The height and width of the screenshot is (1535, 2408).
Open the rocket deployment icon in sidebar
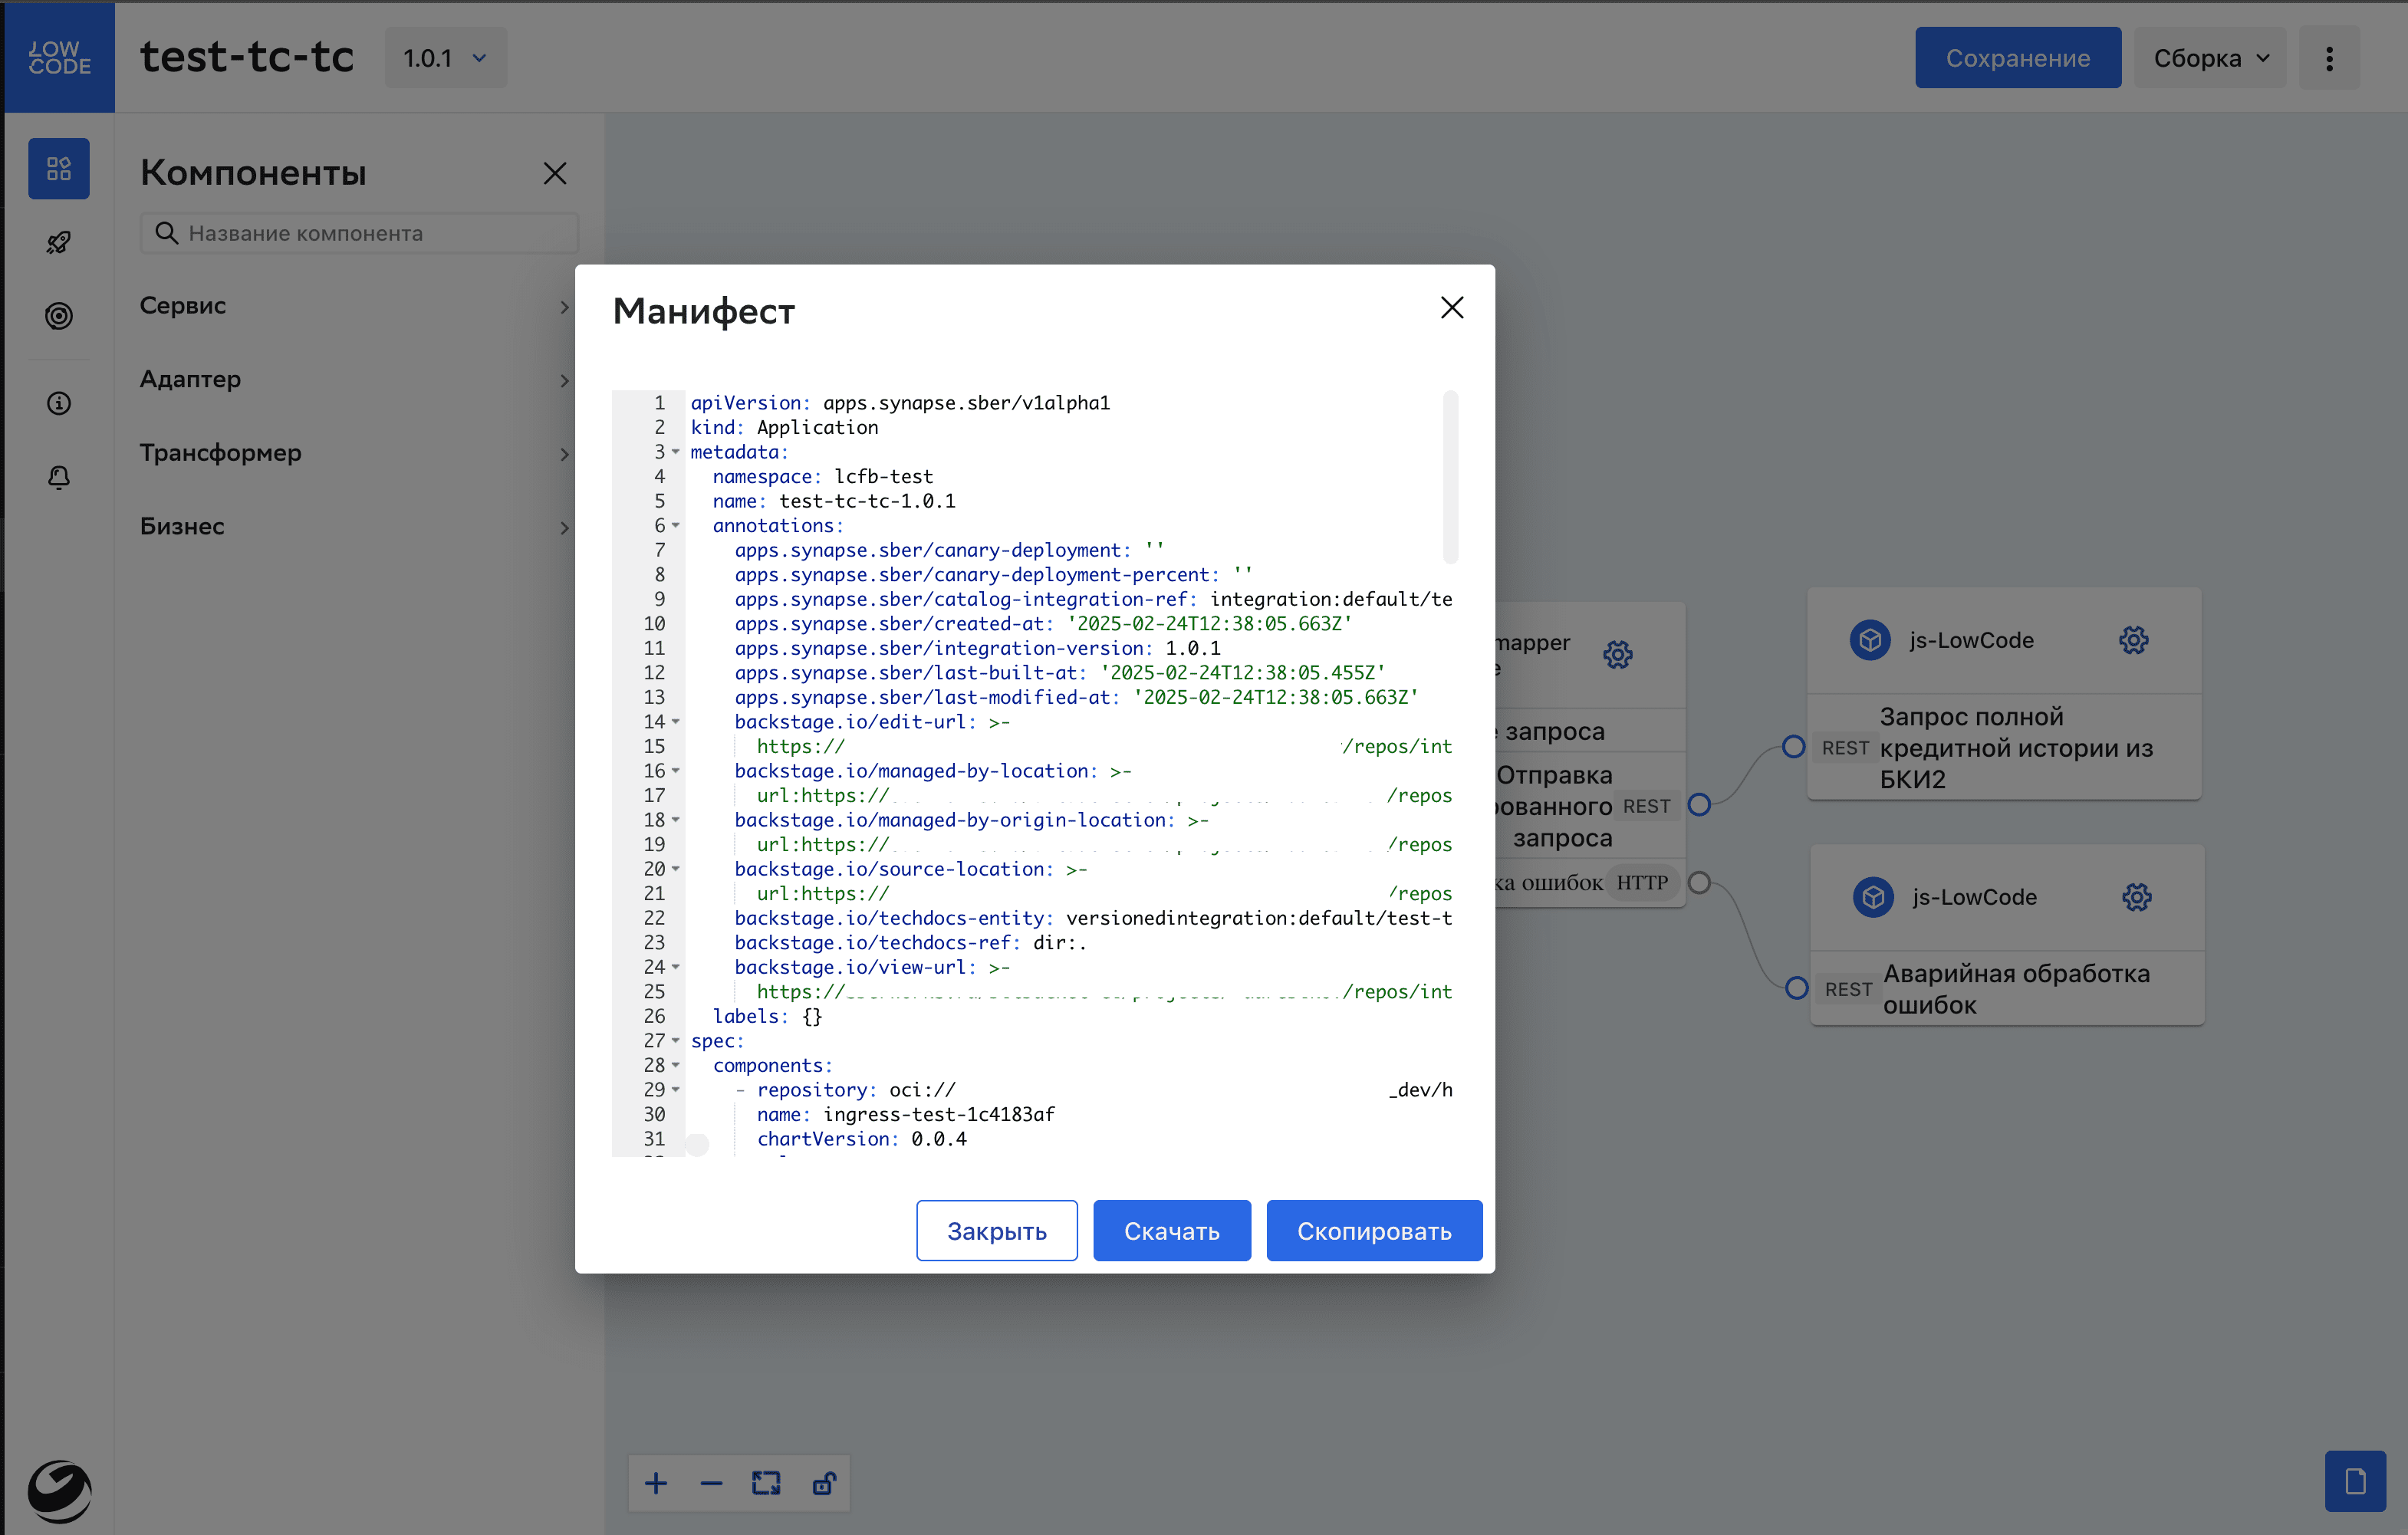[x=58, y=243]
